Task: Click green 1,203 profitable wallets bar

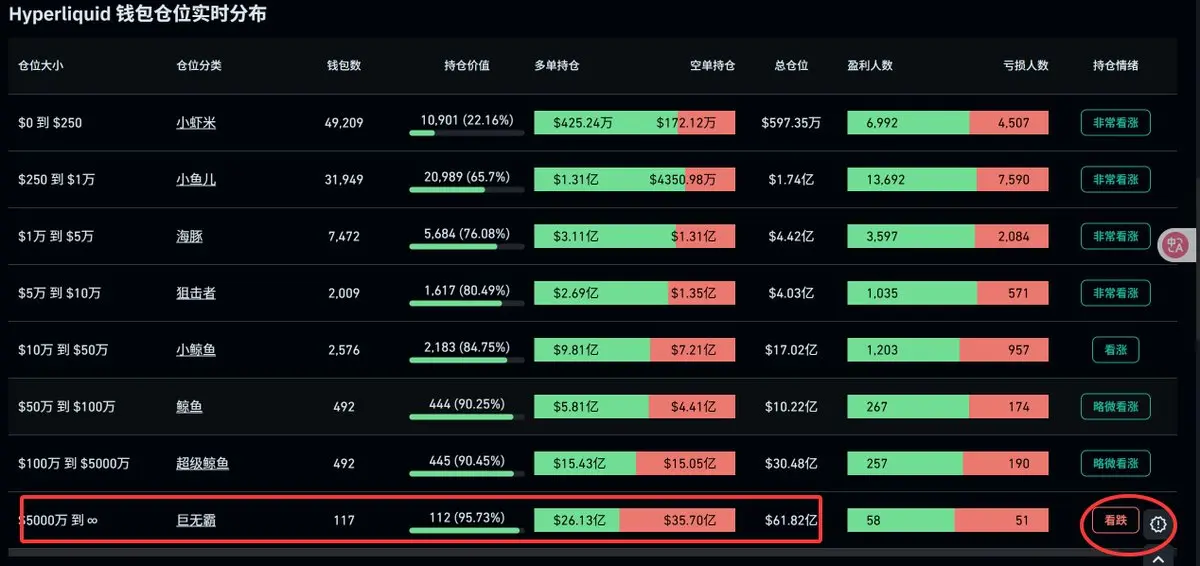Action: click(904, 350)
